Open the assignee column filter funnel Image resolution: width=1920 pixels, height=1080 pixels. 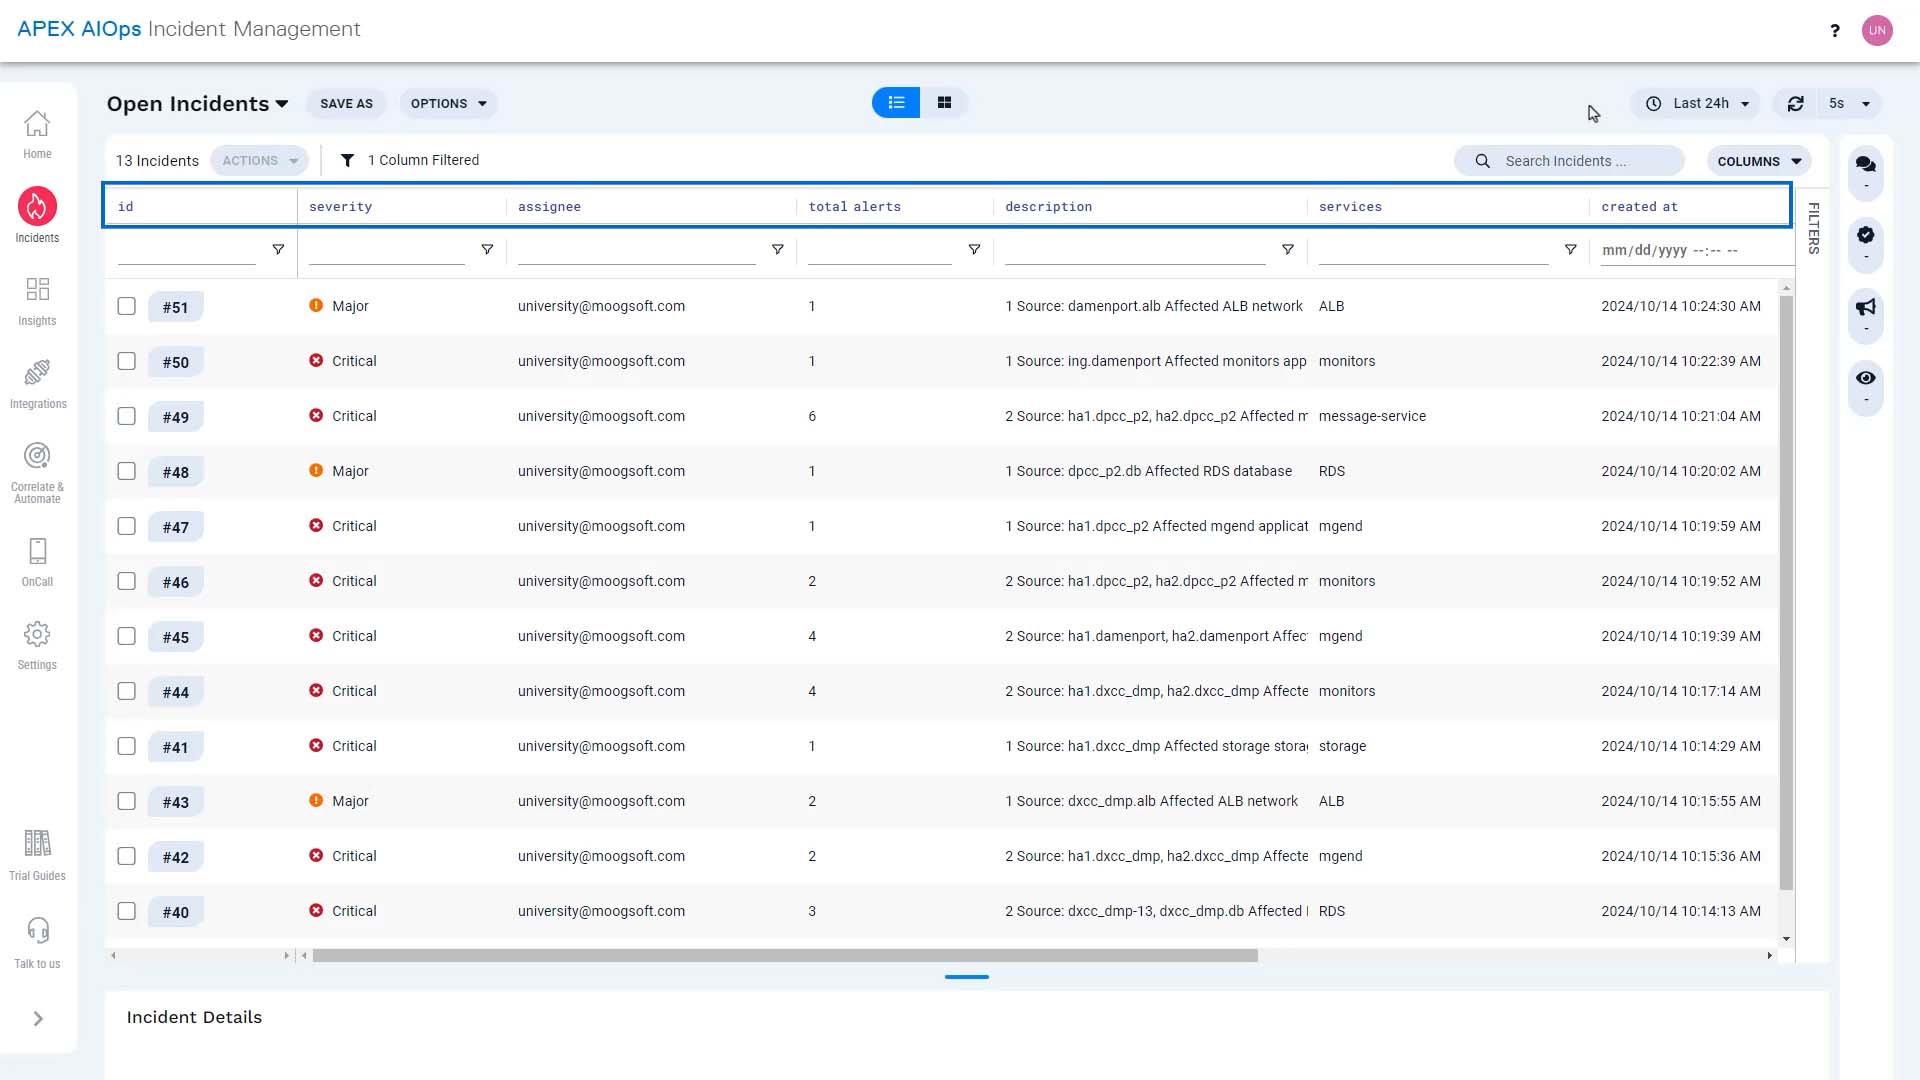tap(777, 250)
